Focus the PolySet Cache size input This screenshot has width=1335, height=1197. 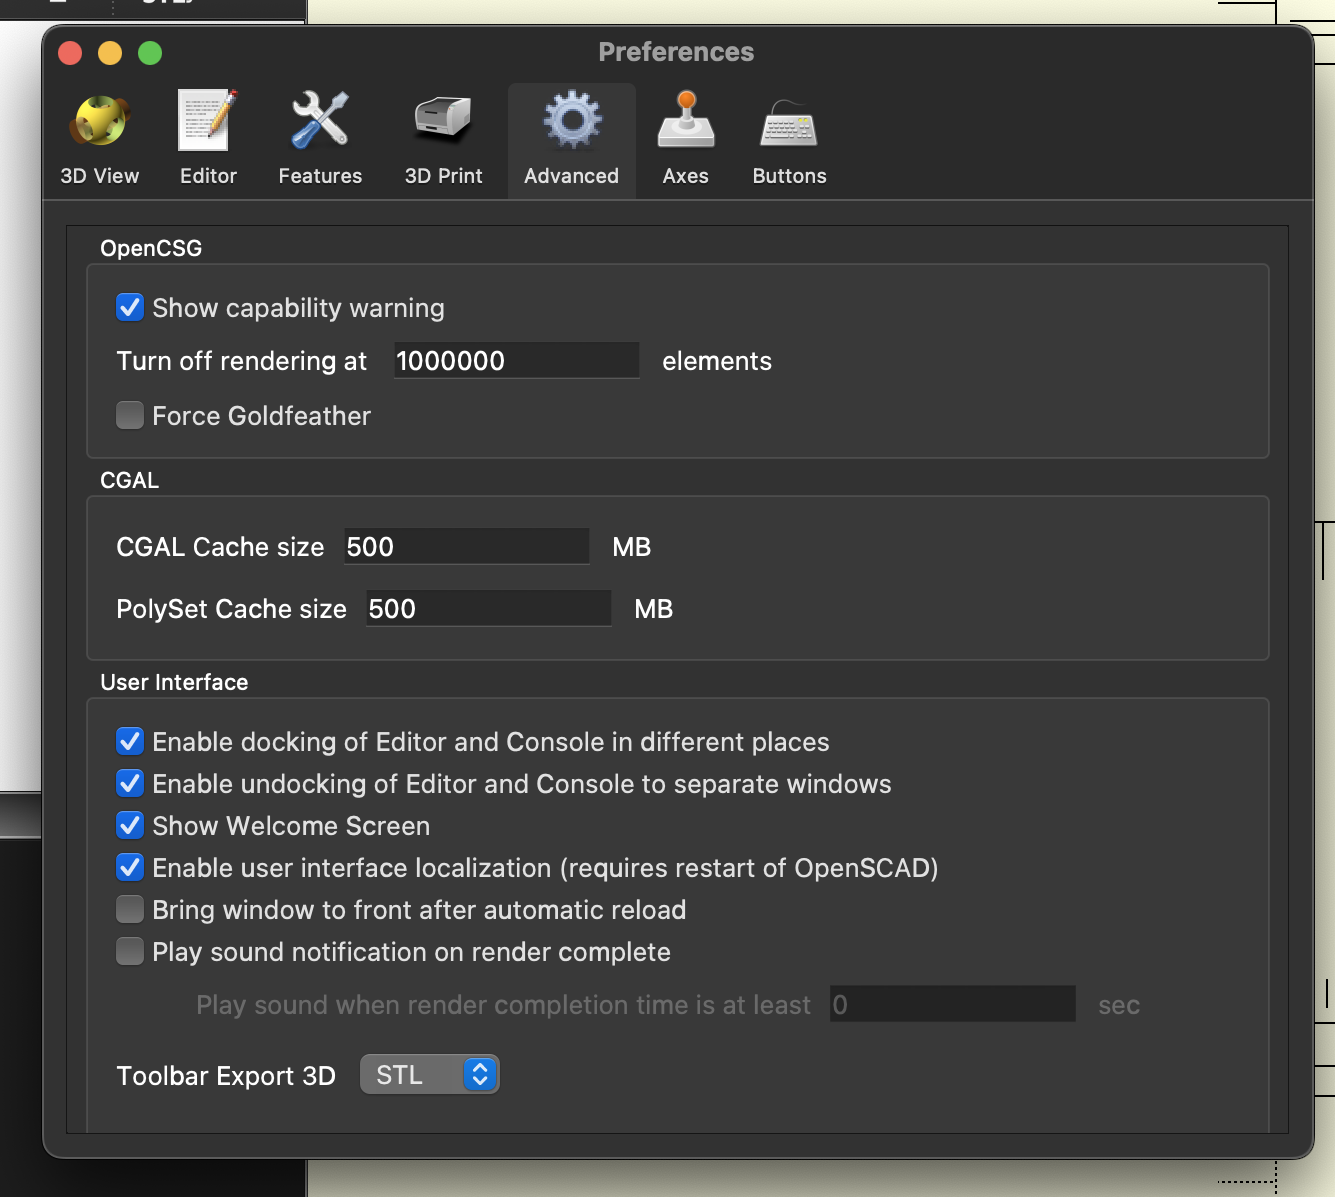coord(488,609)
